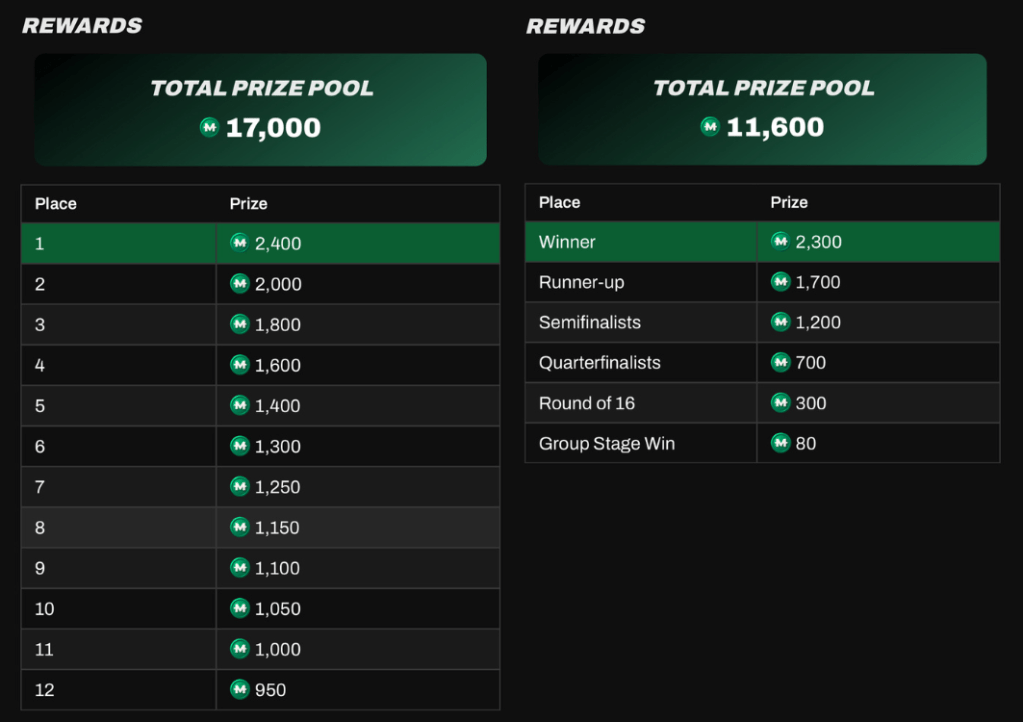Click the coin icon next to 2,400
The height and width of the screenshot is (722, 1023).
tap(239, 243)
